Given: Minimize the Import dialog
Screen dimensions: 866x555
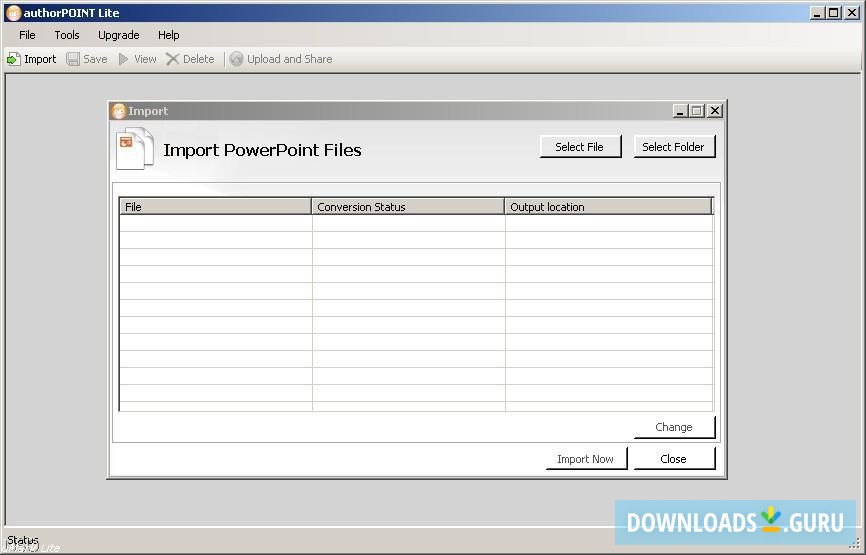Looking at the screenshot, I should pos(680,111).
